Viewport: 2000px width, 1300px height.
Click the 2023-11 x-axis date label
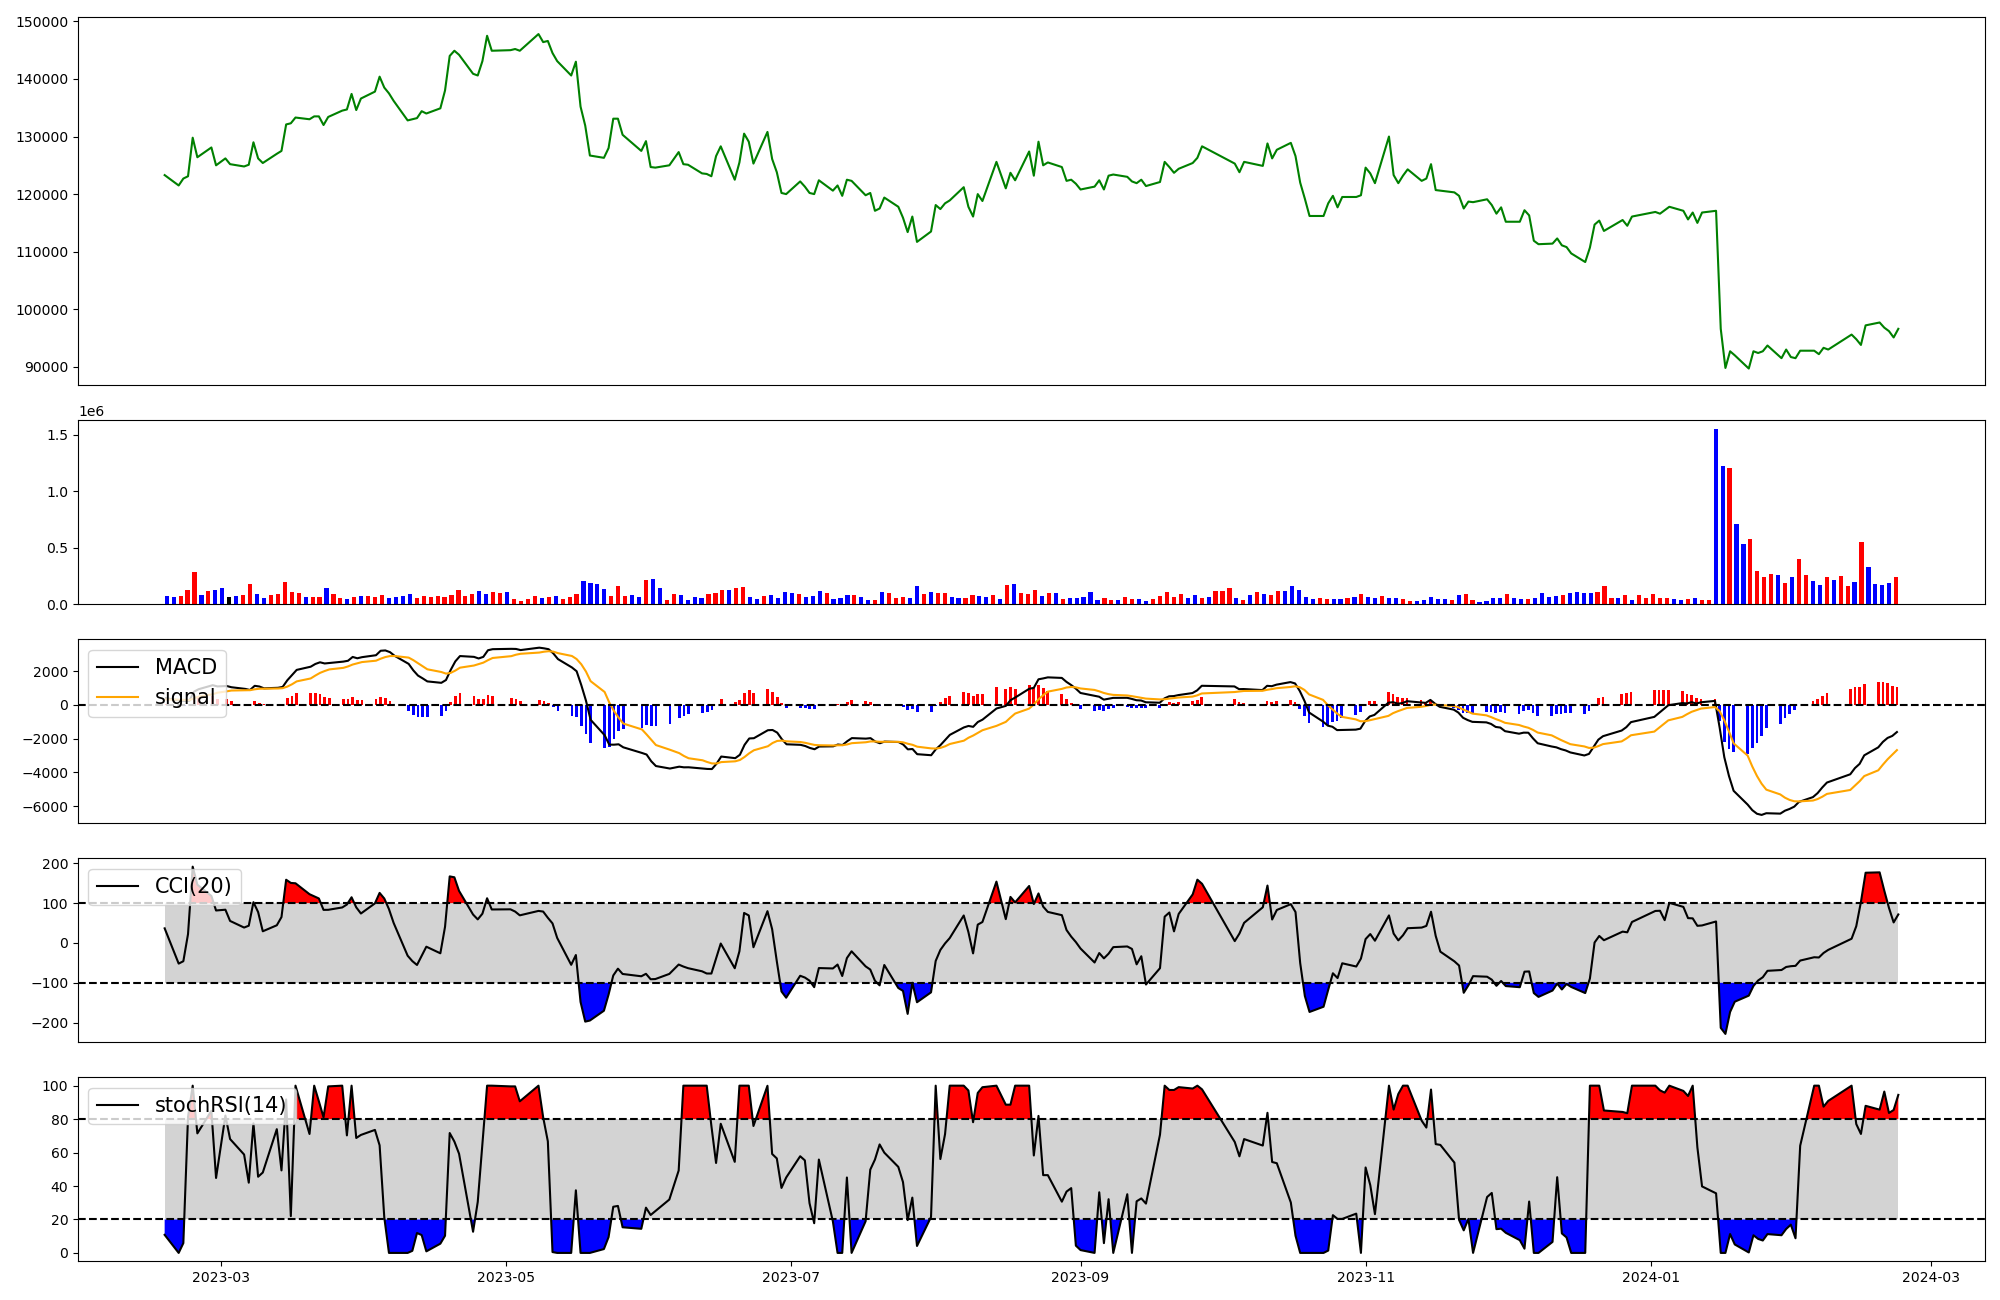[x=1366, y=1277]
